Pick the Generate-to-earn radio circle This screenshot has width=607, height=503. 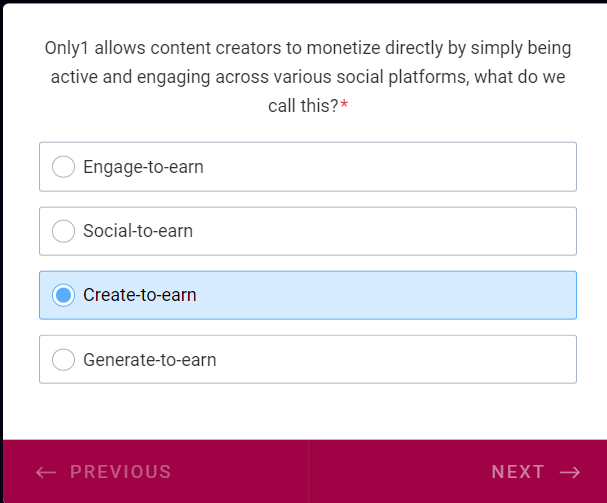(x=63, y=359)
